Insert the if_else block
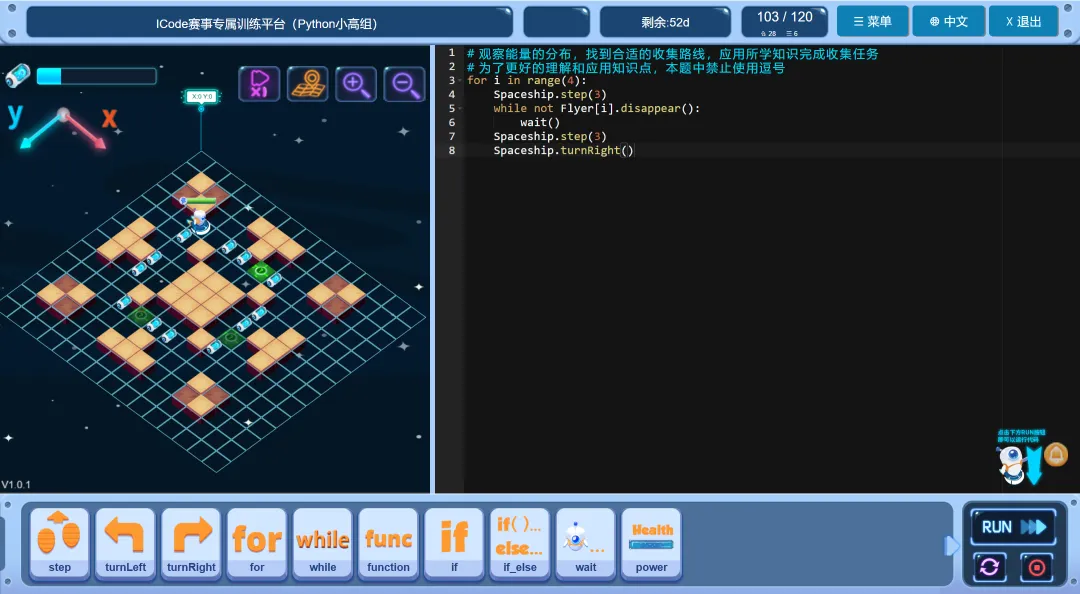The width and height of the screenshot is (1080, 594). 520,544
